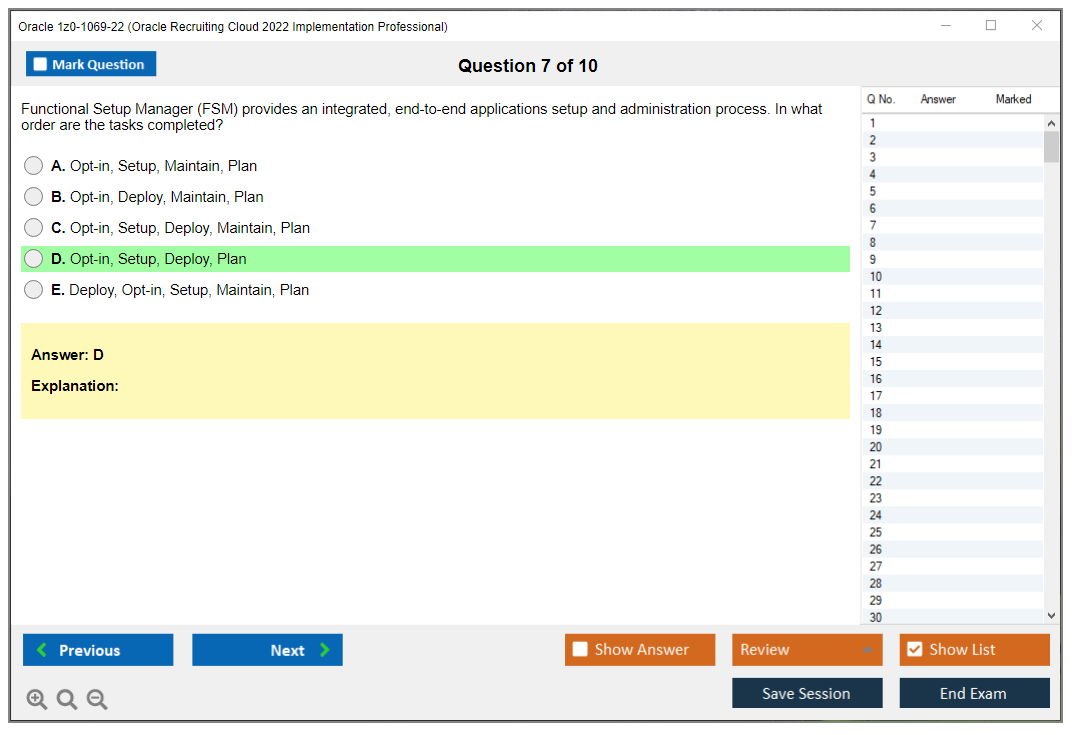
Task: Select answer option E radio button
Action: click(x=33, y=289)
